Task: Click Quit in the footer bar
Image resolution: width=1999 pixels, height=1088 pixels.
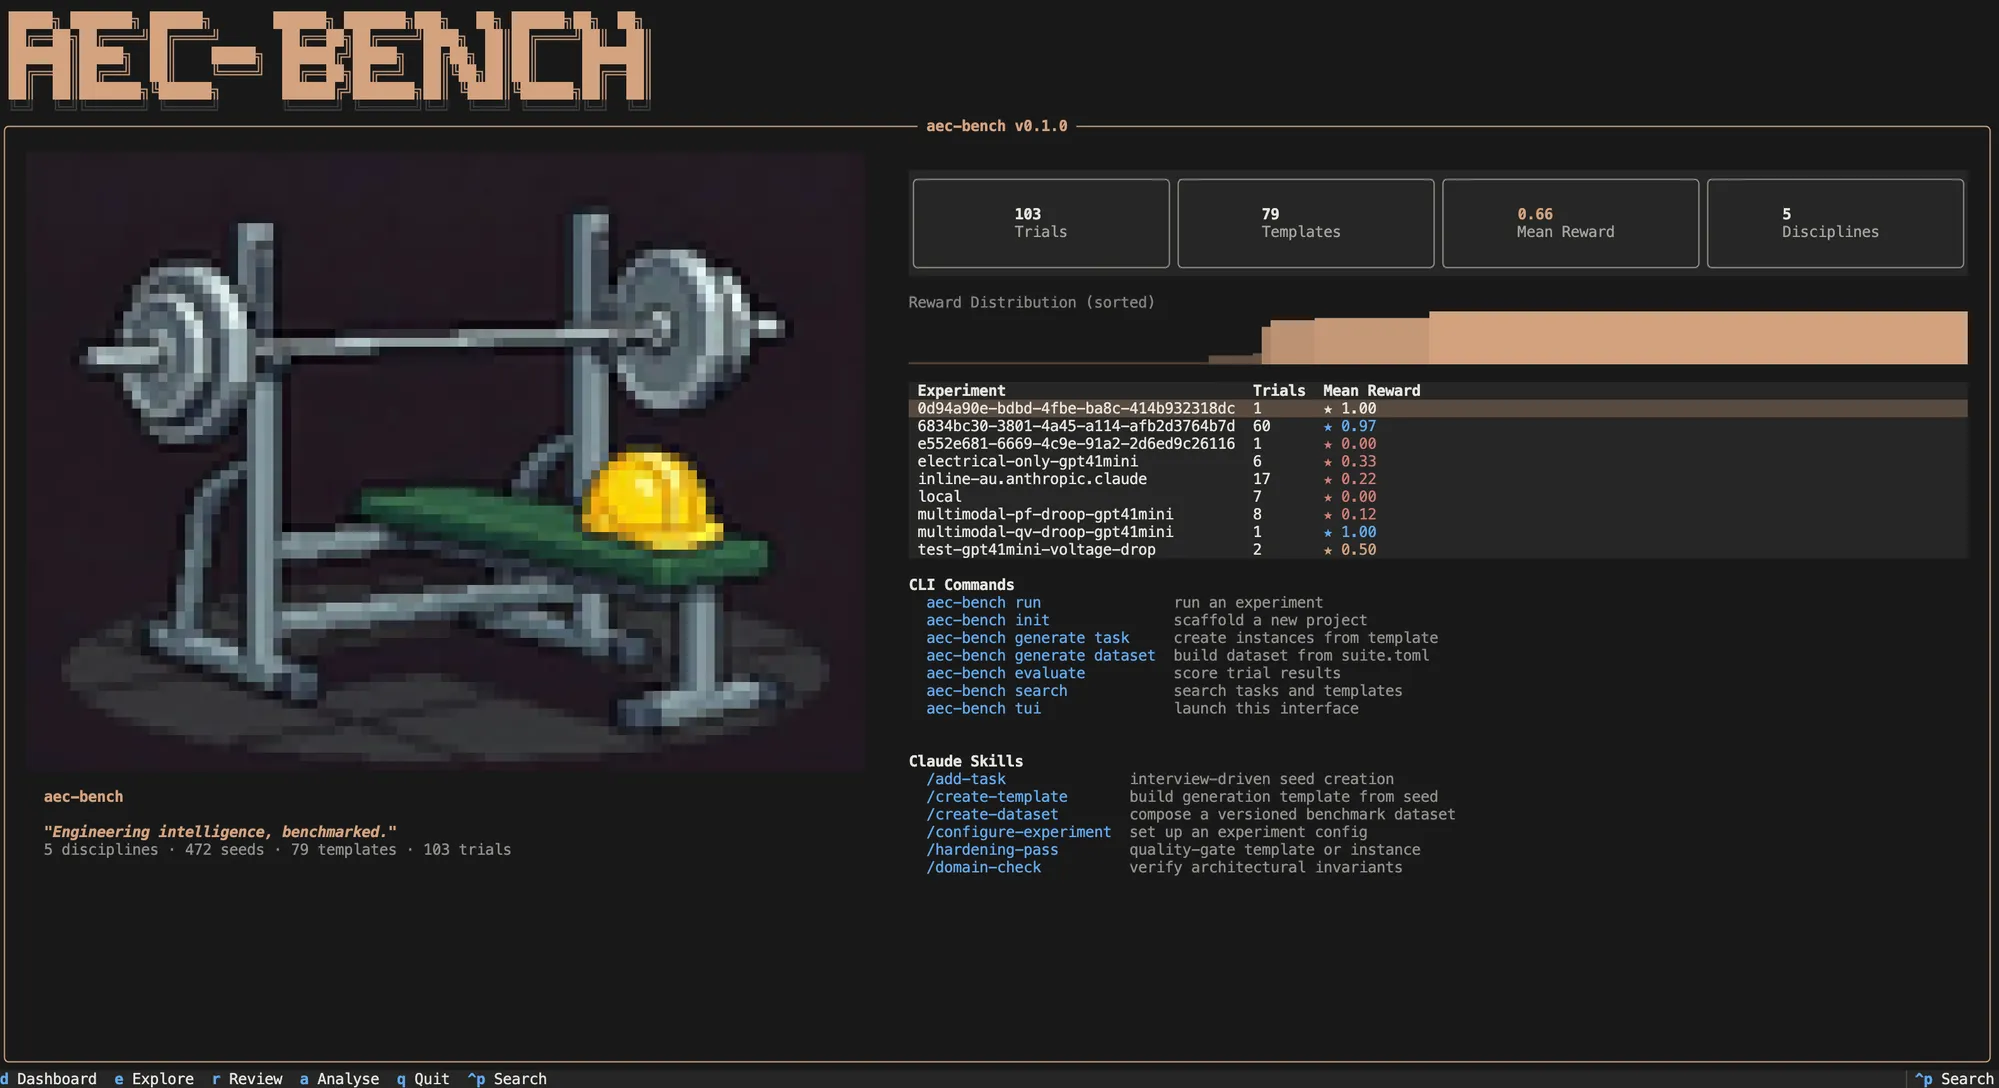Action: 423,1078
